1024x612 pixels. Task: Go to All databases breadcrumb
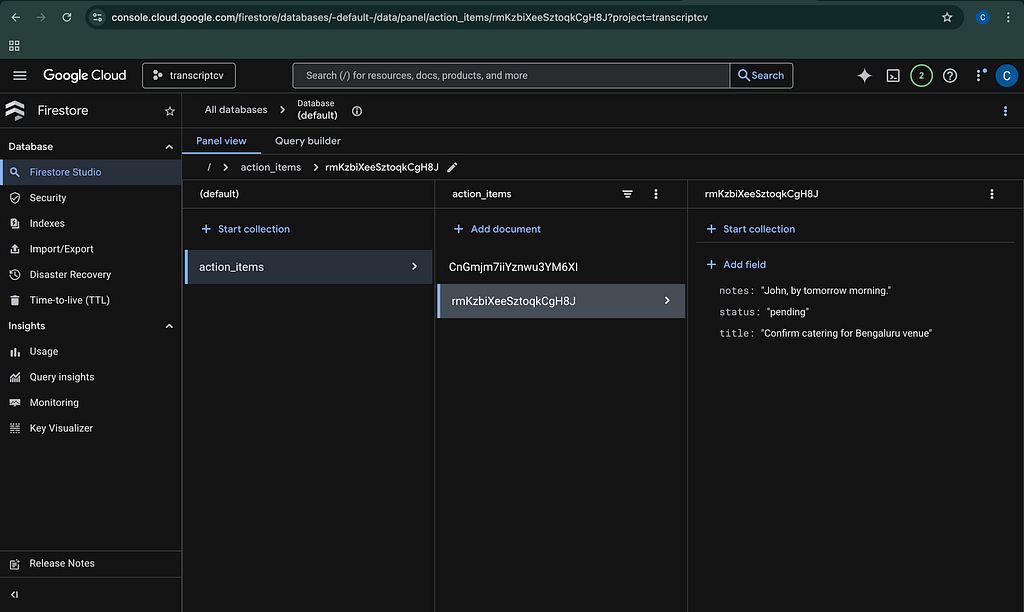236,110
